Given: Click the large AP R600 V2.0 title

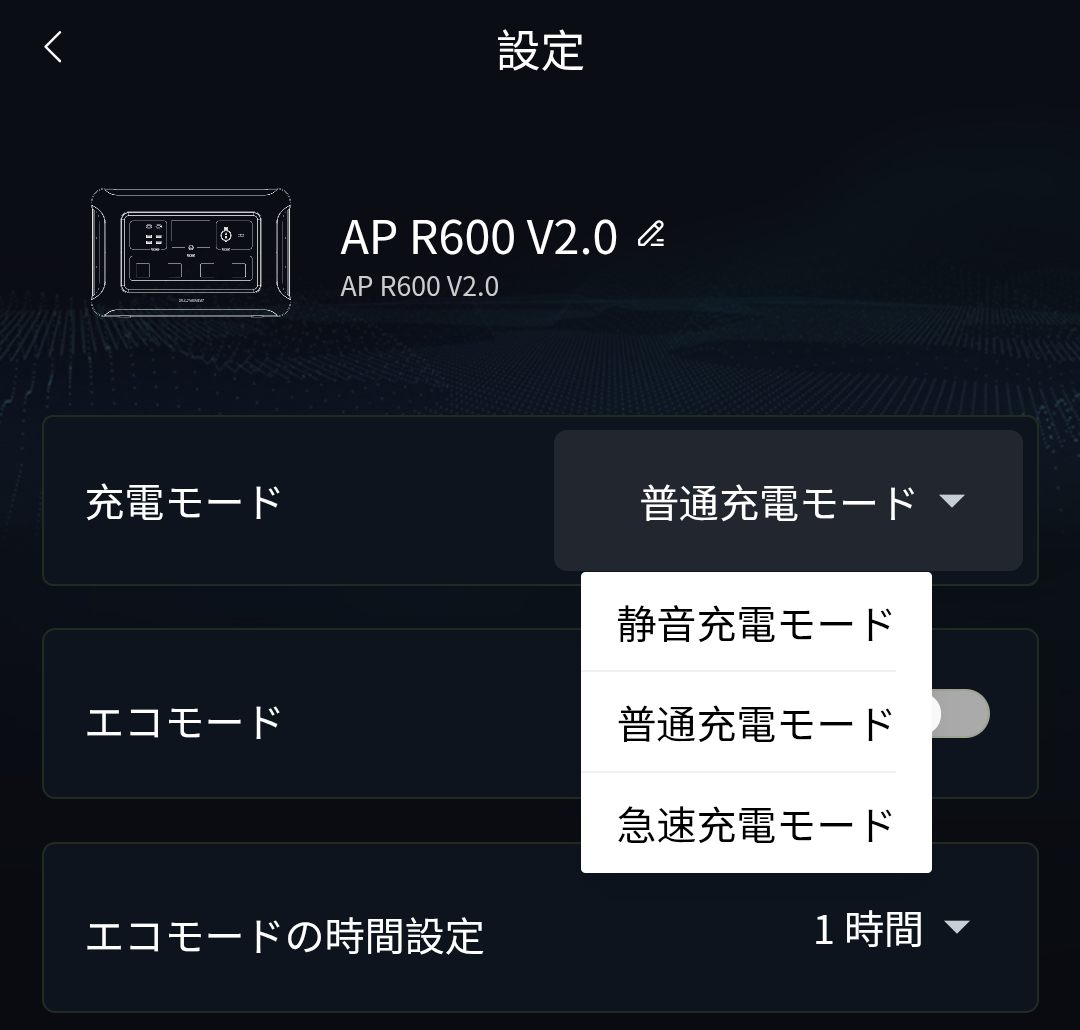Looking at the screenshot, I should (x=479, y=237).
